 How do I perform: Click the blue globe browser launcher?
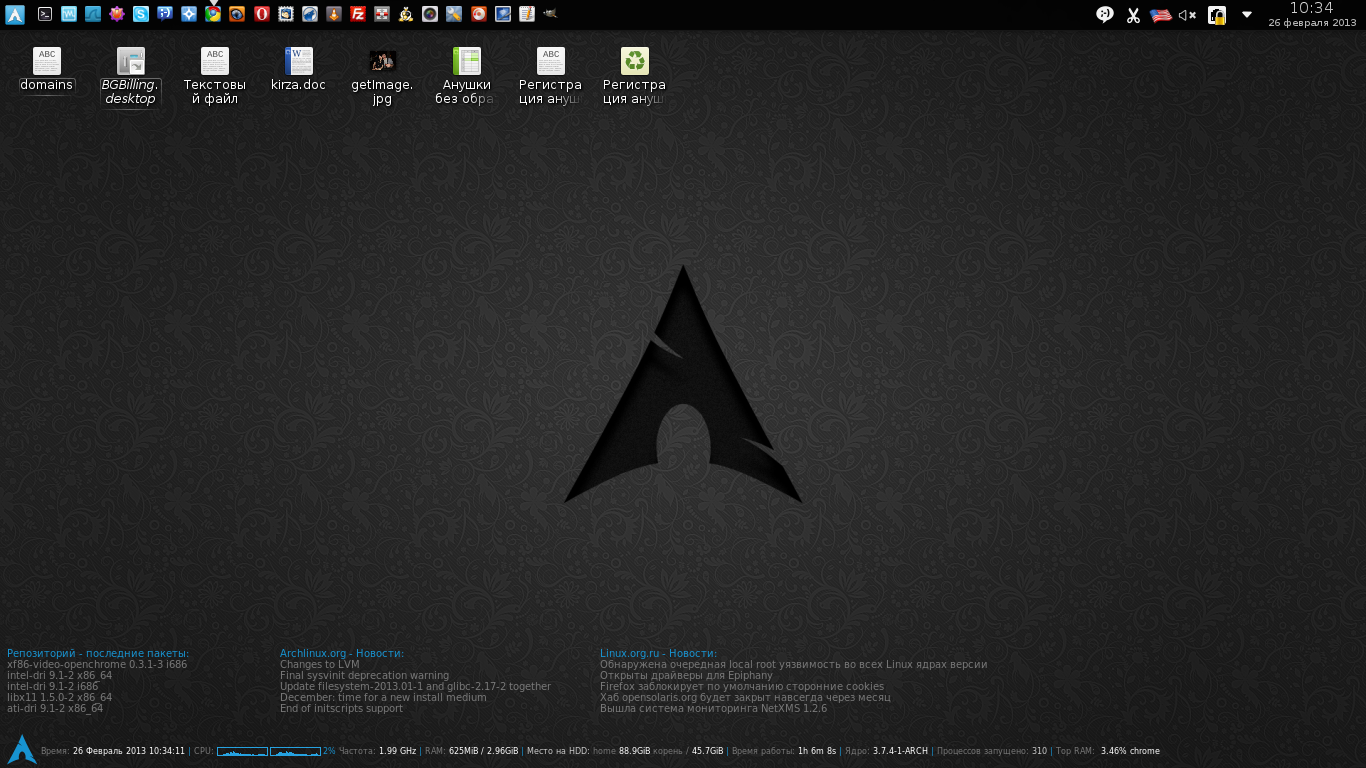click(309, 14)
